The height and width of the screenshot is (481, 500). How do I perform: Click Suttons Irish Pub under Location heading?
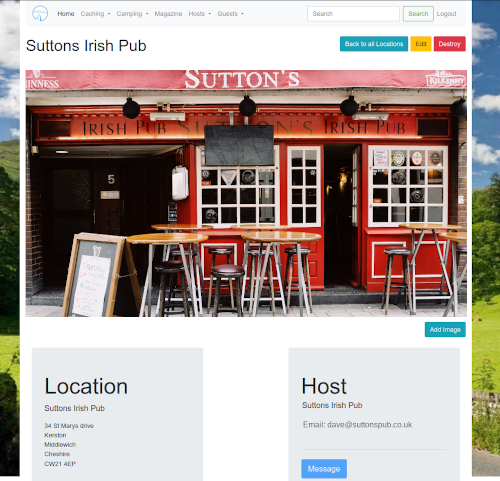point(75,408)
